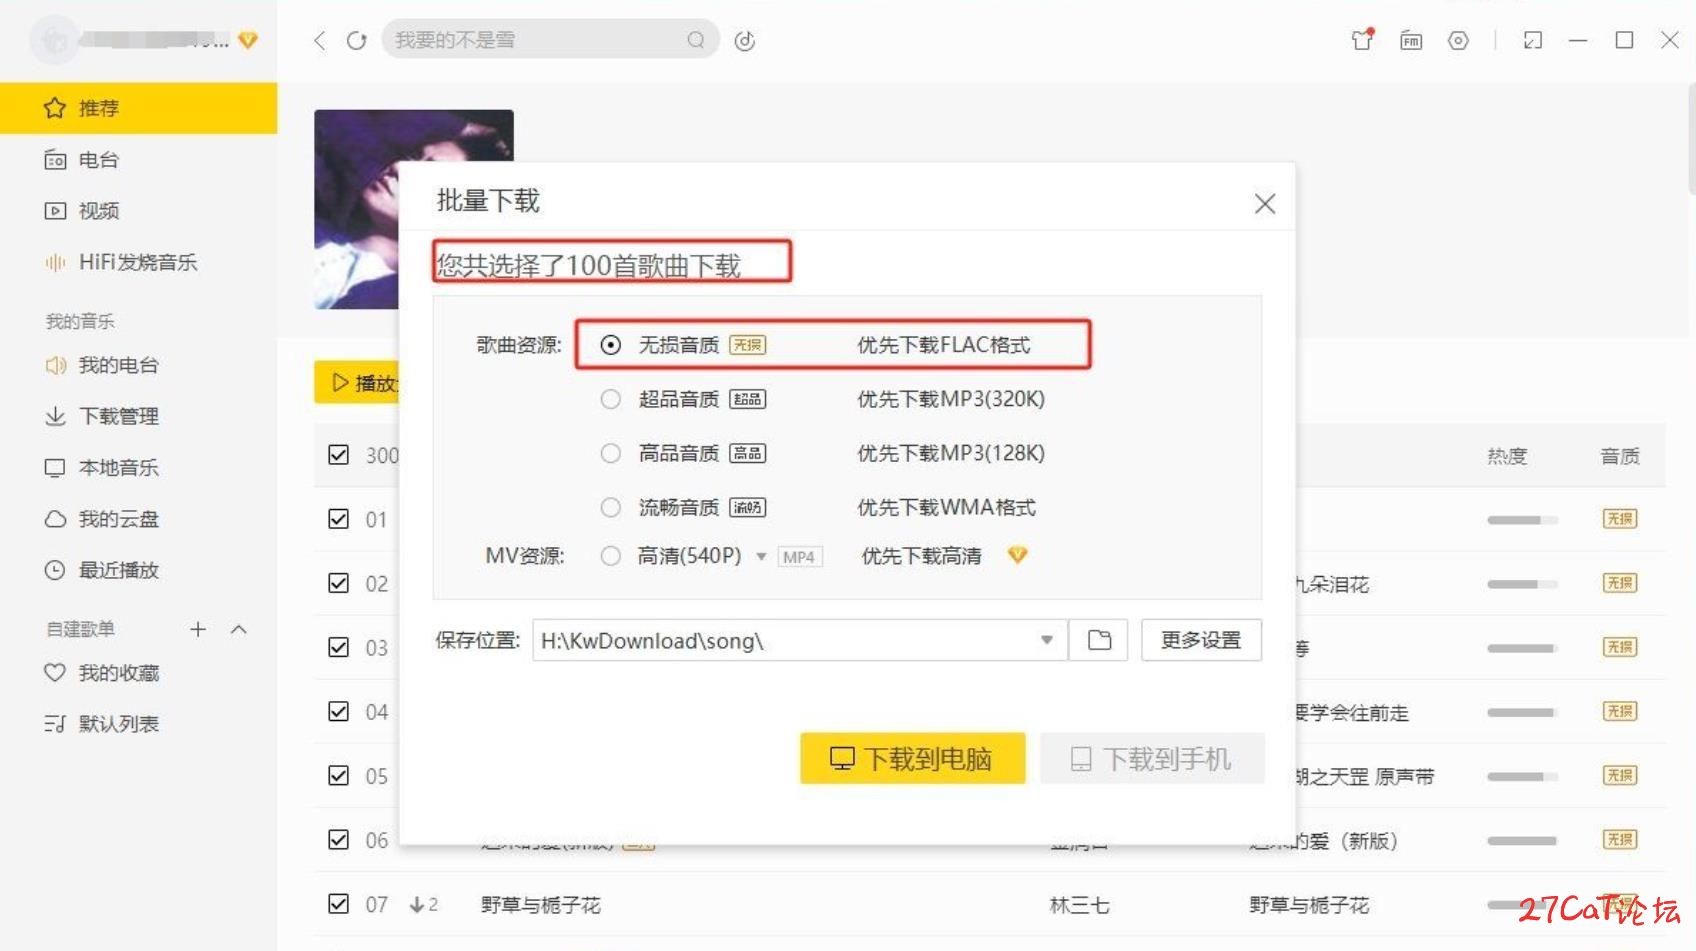Viewport: 1696px width, 951px height.
Task: Close the 批量下载 dialog
Action: (1264, 204)
